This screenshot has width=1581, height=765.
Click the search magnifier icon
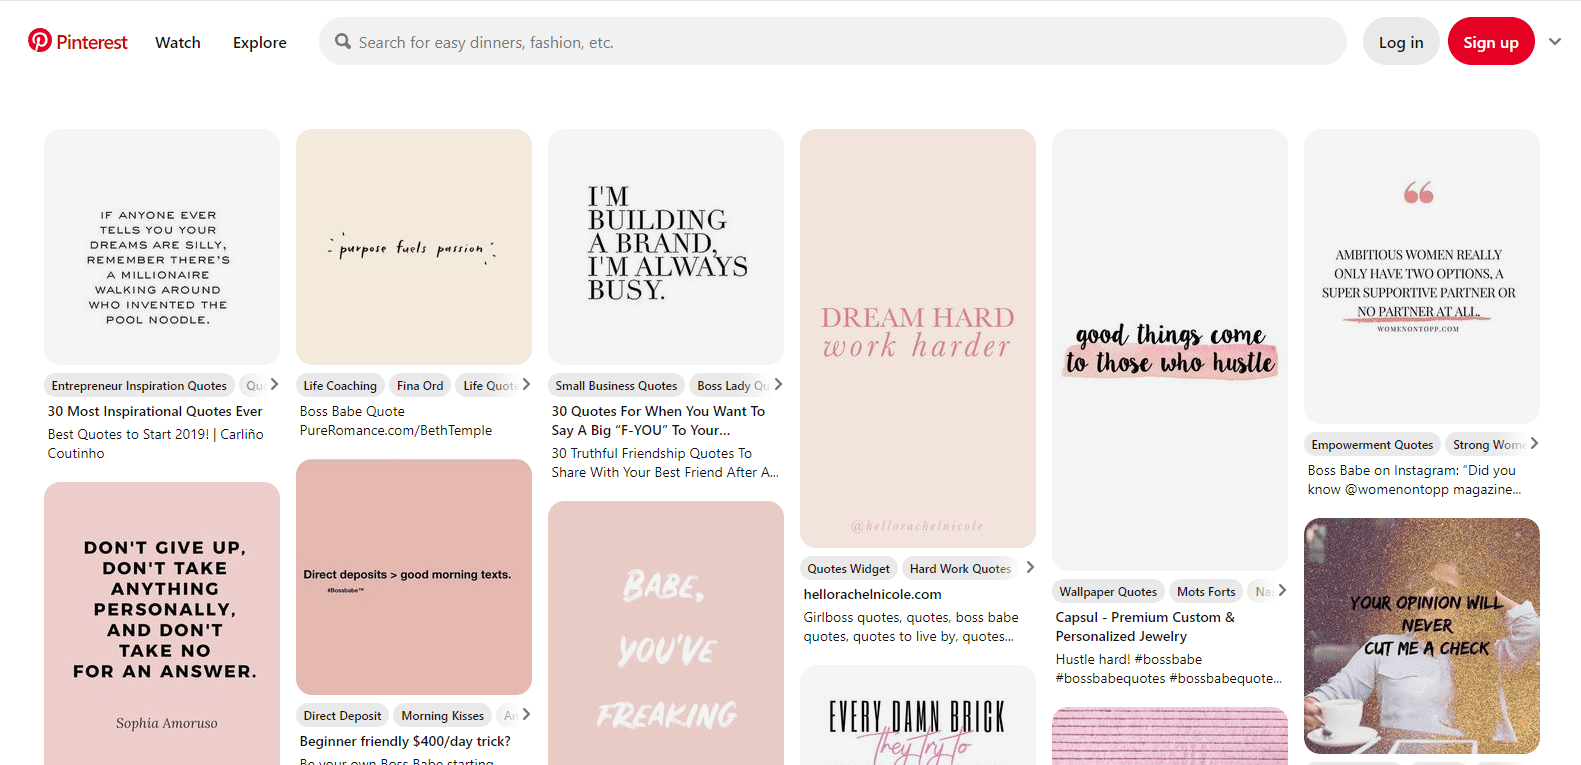[343, 41]
